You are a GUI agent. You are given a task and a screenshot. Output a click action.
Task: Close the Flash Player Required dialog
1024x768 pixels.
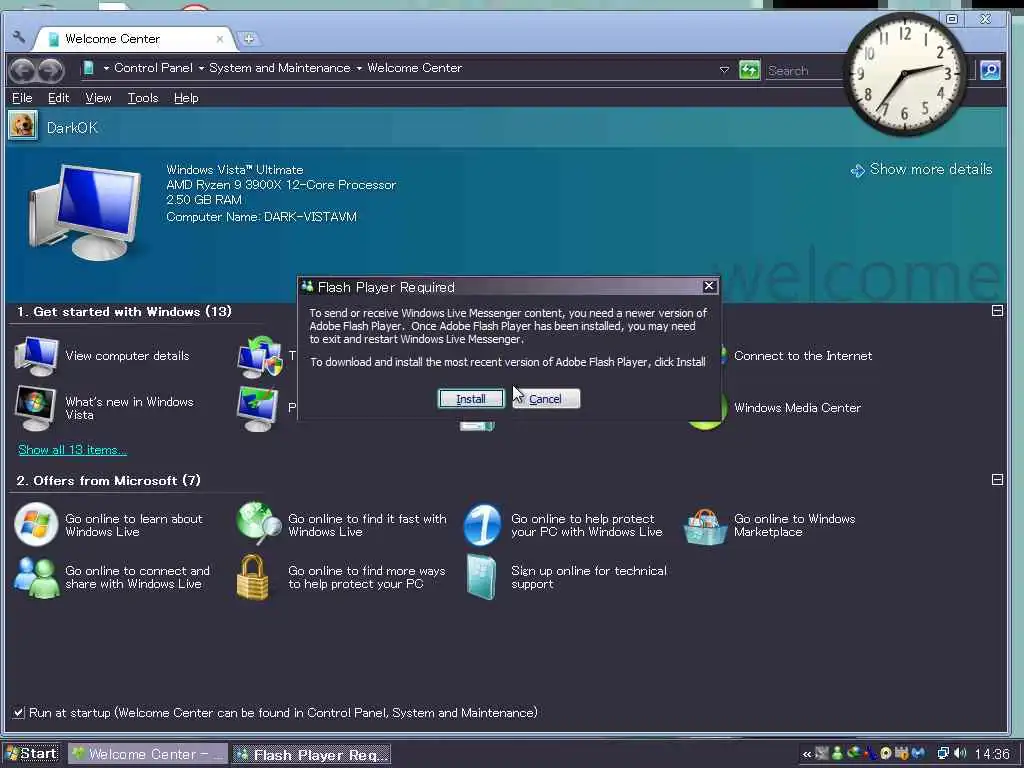click(x=709, y=286)
